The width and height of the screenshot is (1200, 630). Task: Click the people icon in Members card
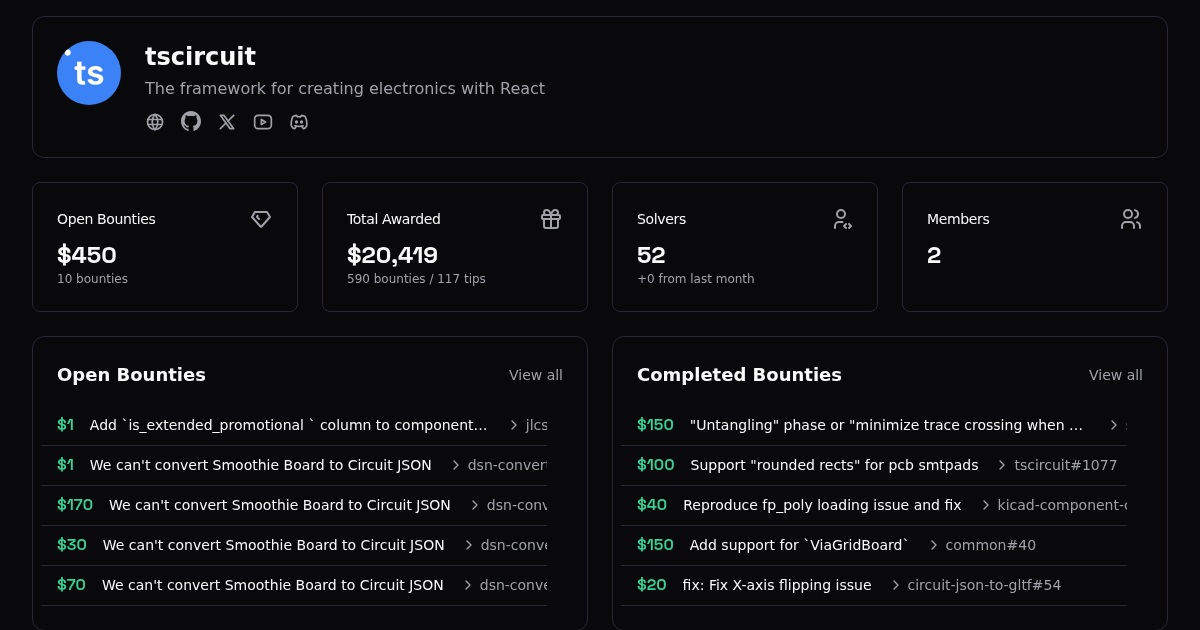1131,219
